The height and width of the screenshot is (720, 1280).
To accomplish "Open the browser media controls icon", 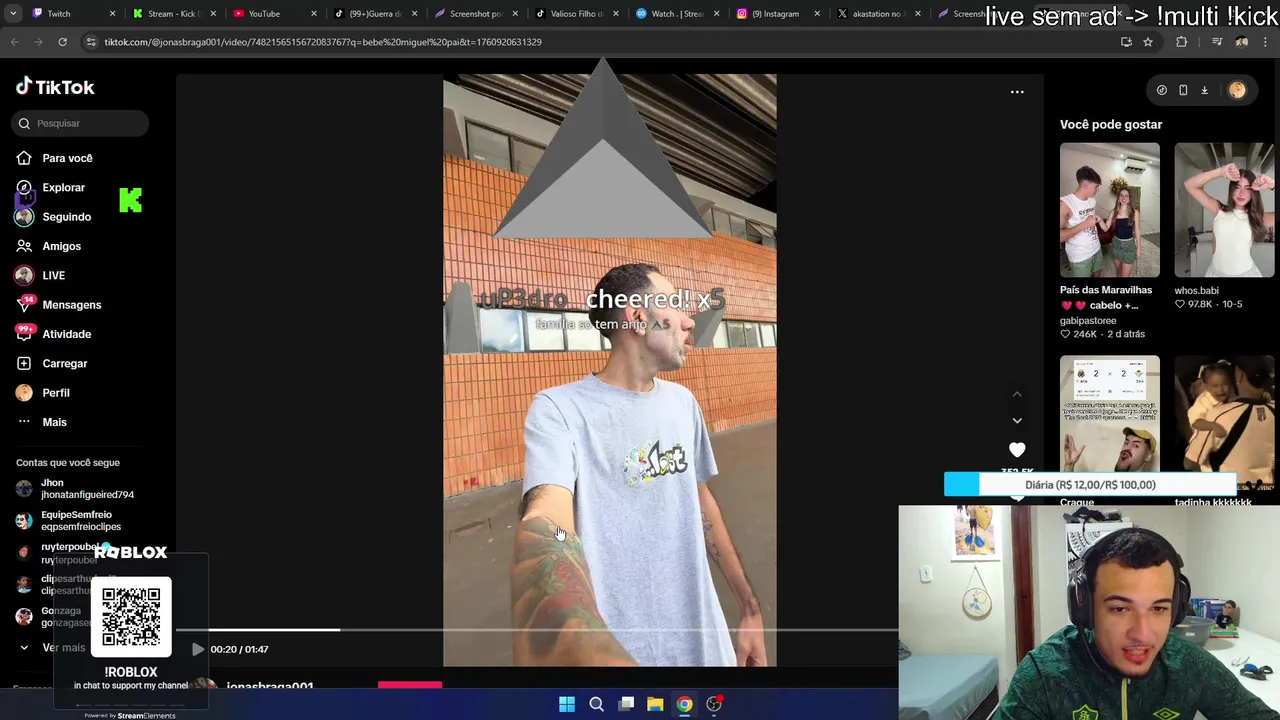I will coord(1217,42).
